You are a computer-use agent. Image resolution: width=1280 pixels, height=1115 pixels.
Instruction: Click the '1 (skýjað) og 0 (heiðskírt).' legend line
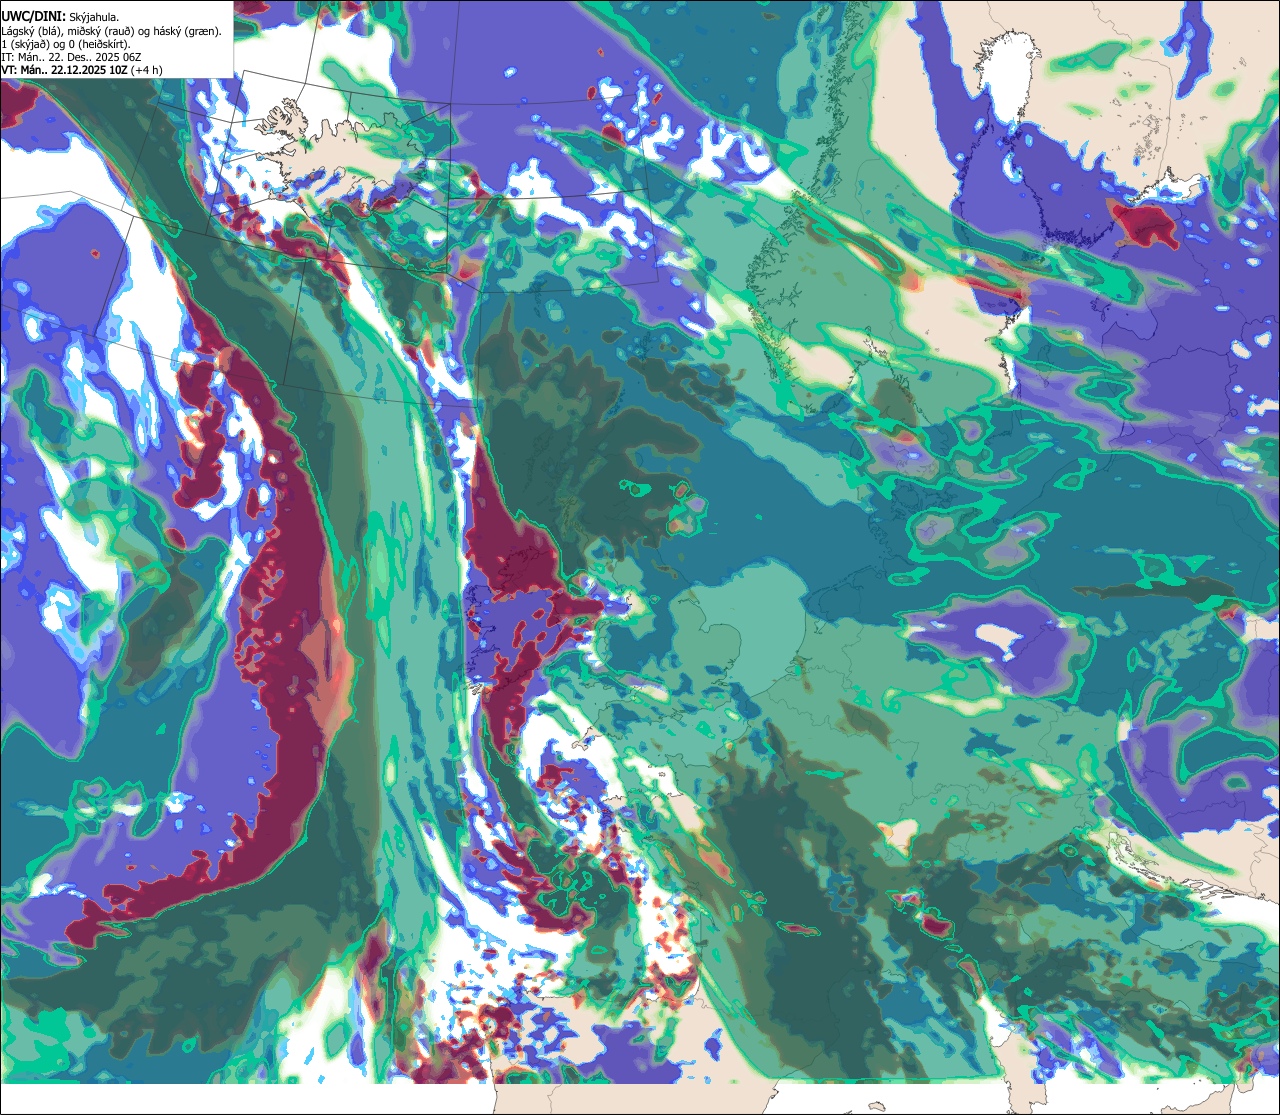66,44
